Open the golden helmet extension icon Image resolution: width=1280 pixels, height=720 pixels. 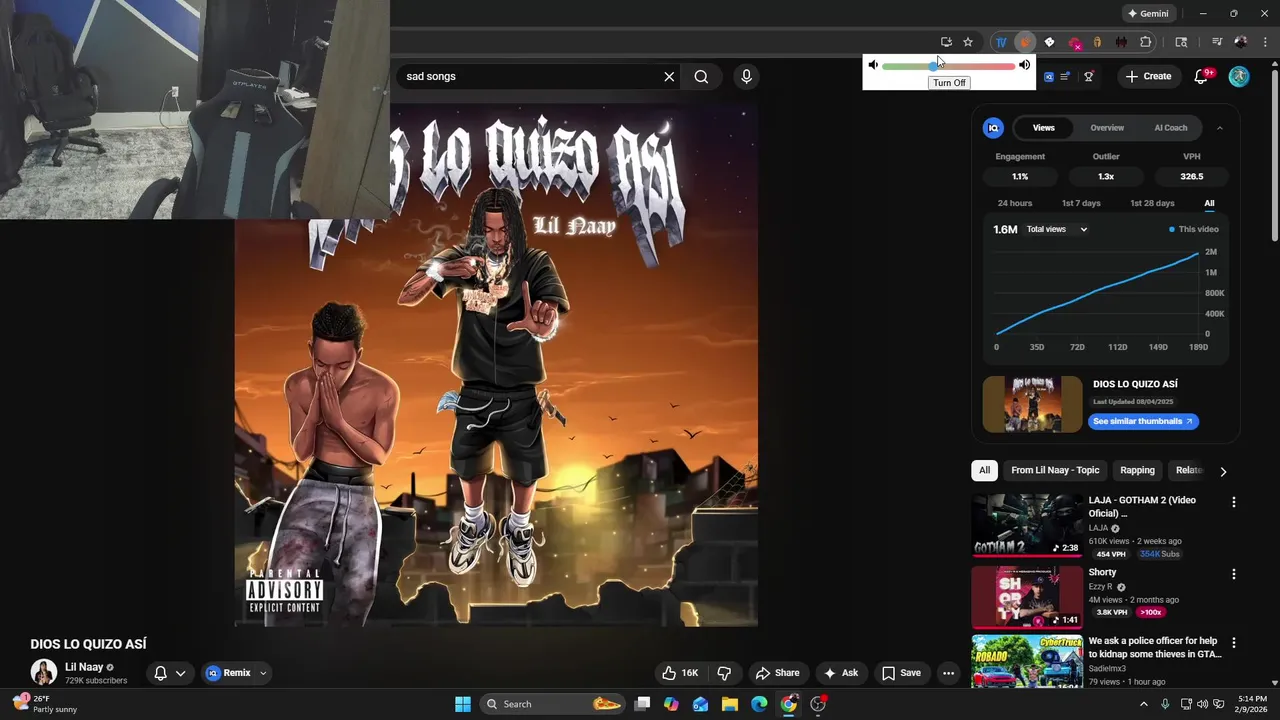point(1097,42)
